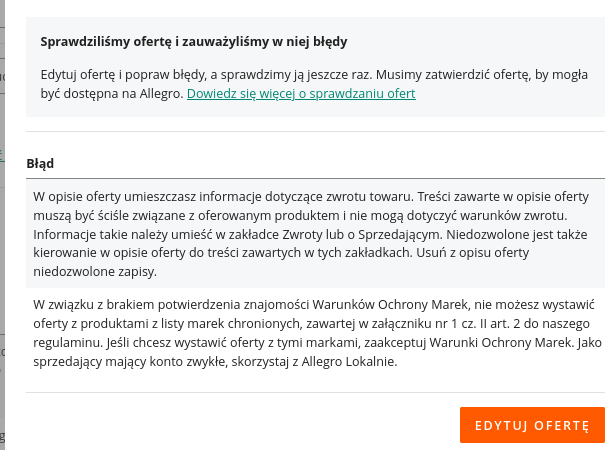Click the 'Błąd' column header

pyautogui.click(x=40, y=163)
